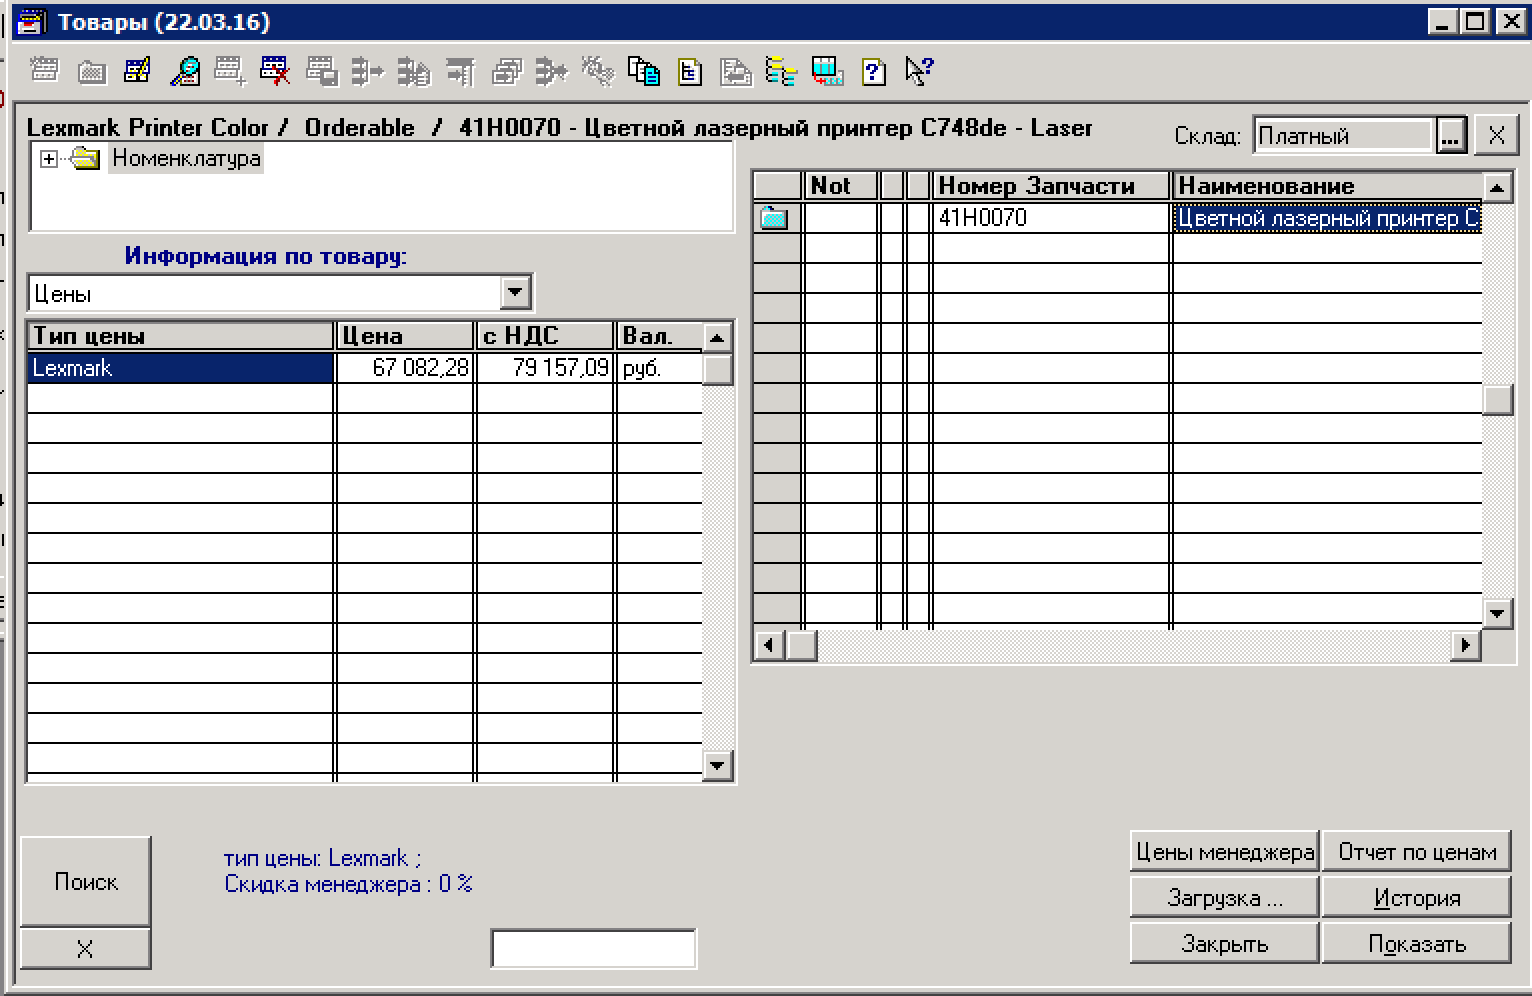The height and width of the screenshot is (996, 1532).
Task: Click the Поиск search button
Action: [x=86, y=881]
